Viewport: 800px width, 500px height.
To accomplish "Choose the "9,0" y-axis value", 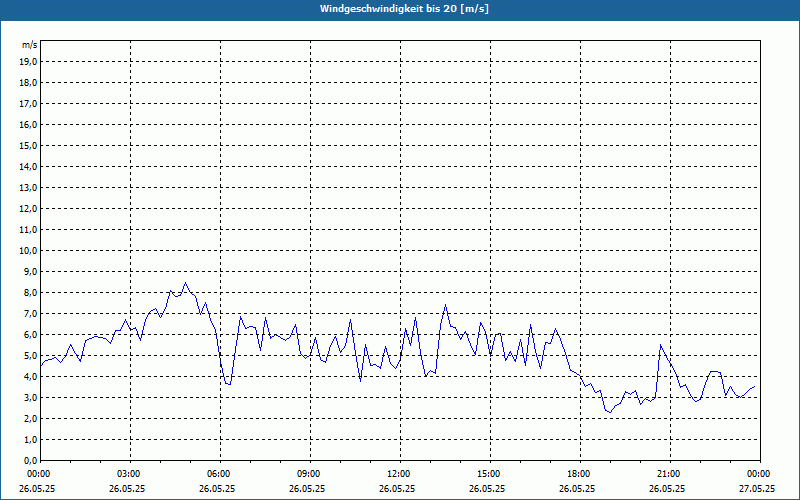I will (x=30, y=271).
